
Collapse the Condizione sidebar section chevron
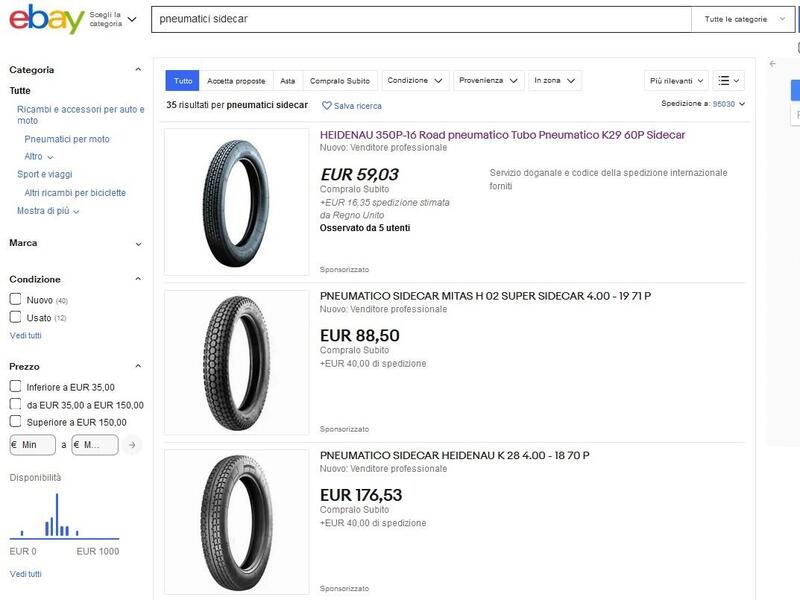138,280
